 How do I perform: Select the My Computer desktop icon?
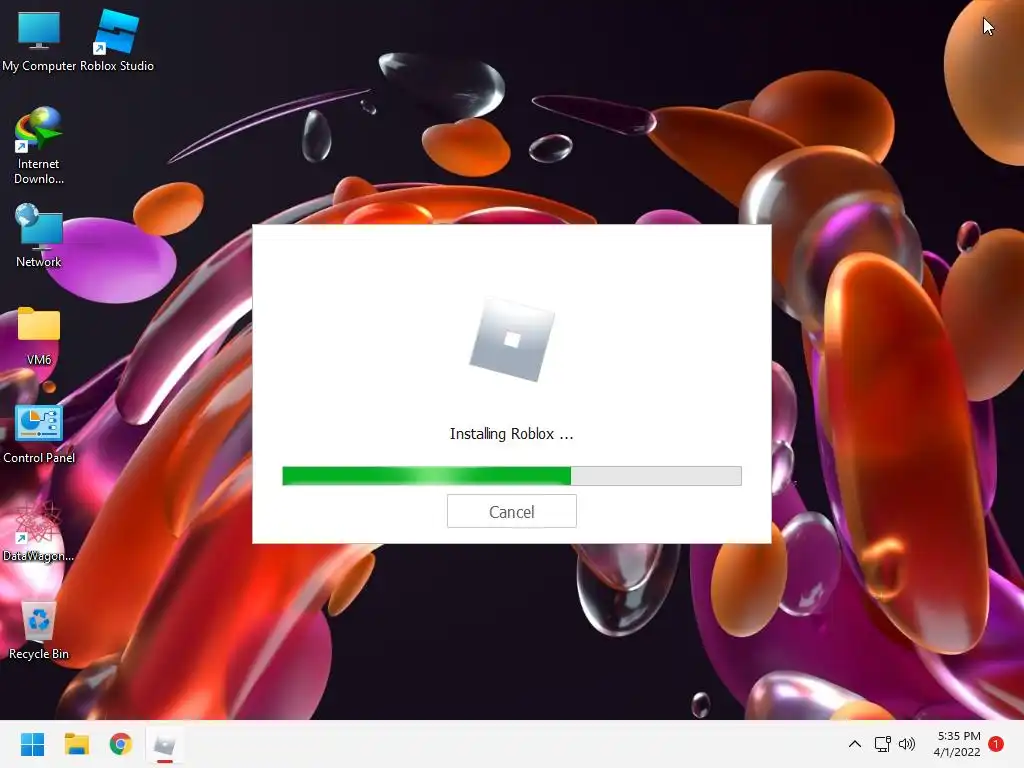[39, 41]
